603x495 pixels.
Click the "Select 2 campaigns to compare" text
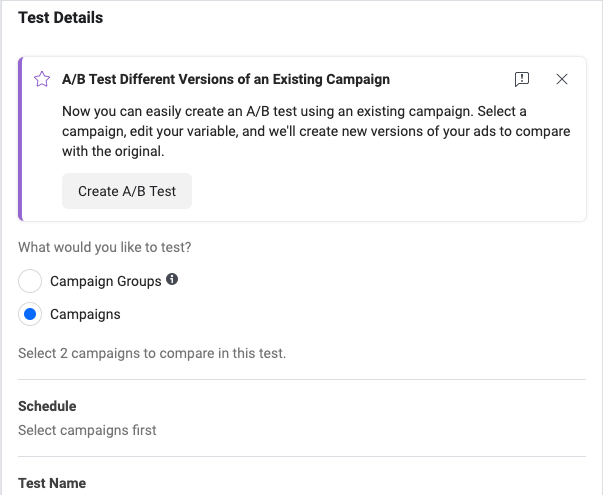coord(152,353)
